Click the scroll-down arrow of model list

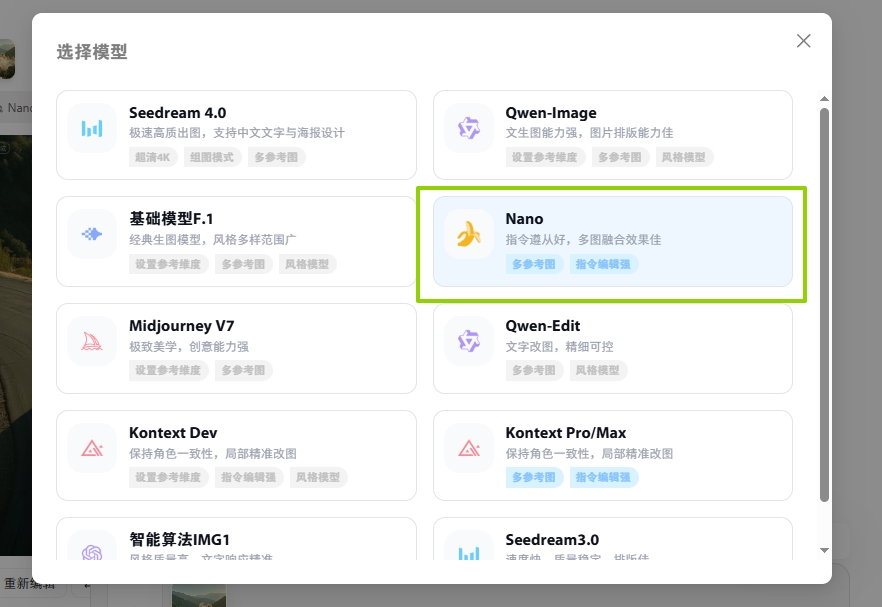824,550
